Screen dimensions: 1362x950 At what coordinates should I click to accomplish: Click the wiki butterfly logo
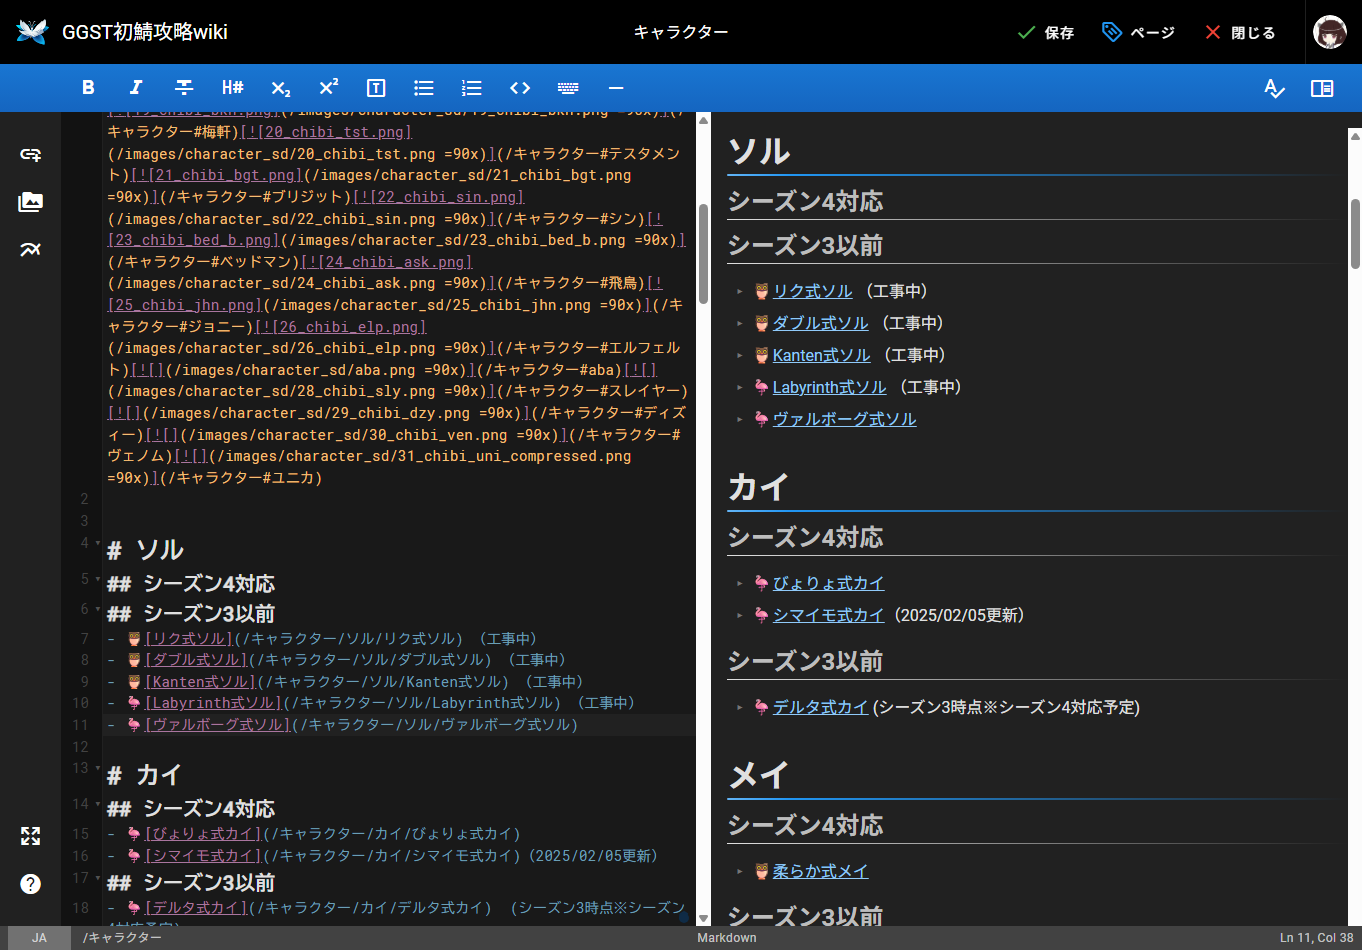32,32
